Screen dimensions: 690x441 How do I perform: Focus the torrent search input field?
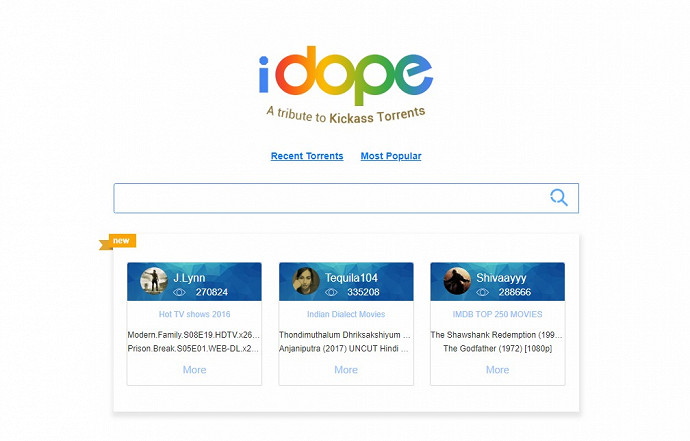click(x=330, y=198)
